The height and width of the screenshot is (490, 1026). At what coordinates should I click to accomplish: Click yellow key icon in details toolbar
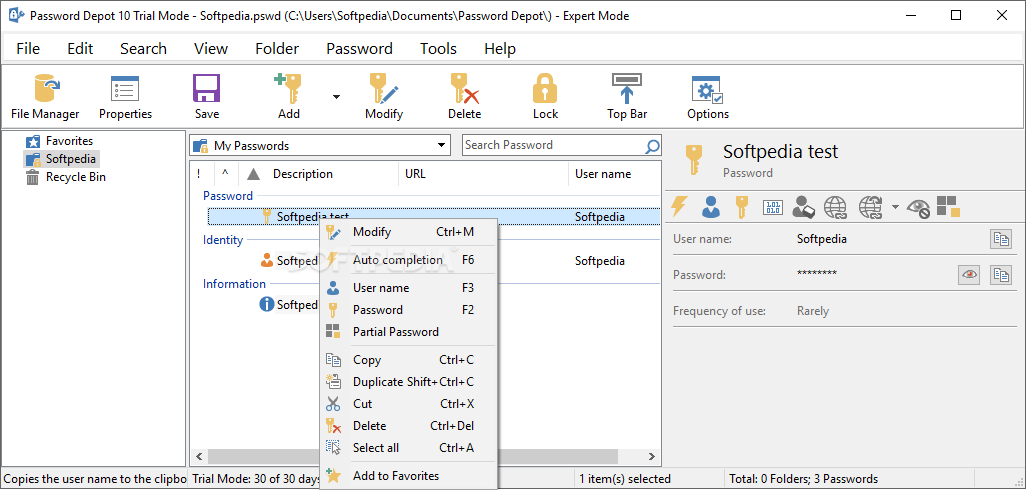point(741,207)
